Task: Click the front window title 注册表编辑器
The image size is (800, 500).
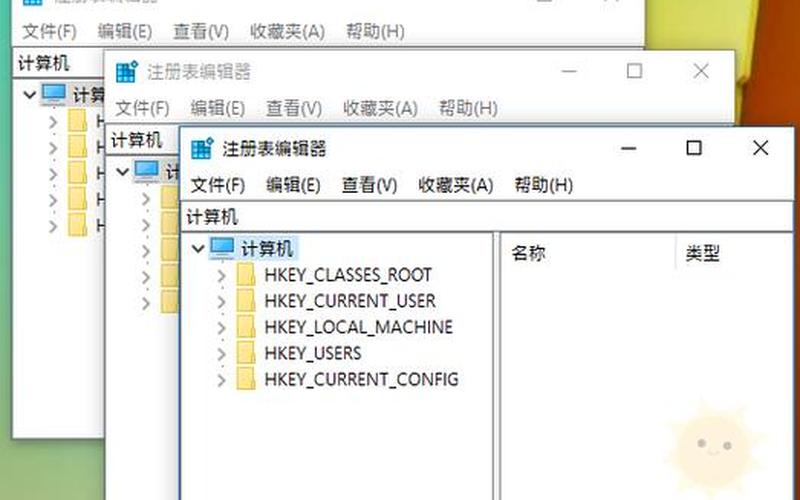Action: pyautogui.click(x=274, y=149)
